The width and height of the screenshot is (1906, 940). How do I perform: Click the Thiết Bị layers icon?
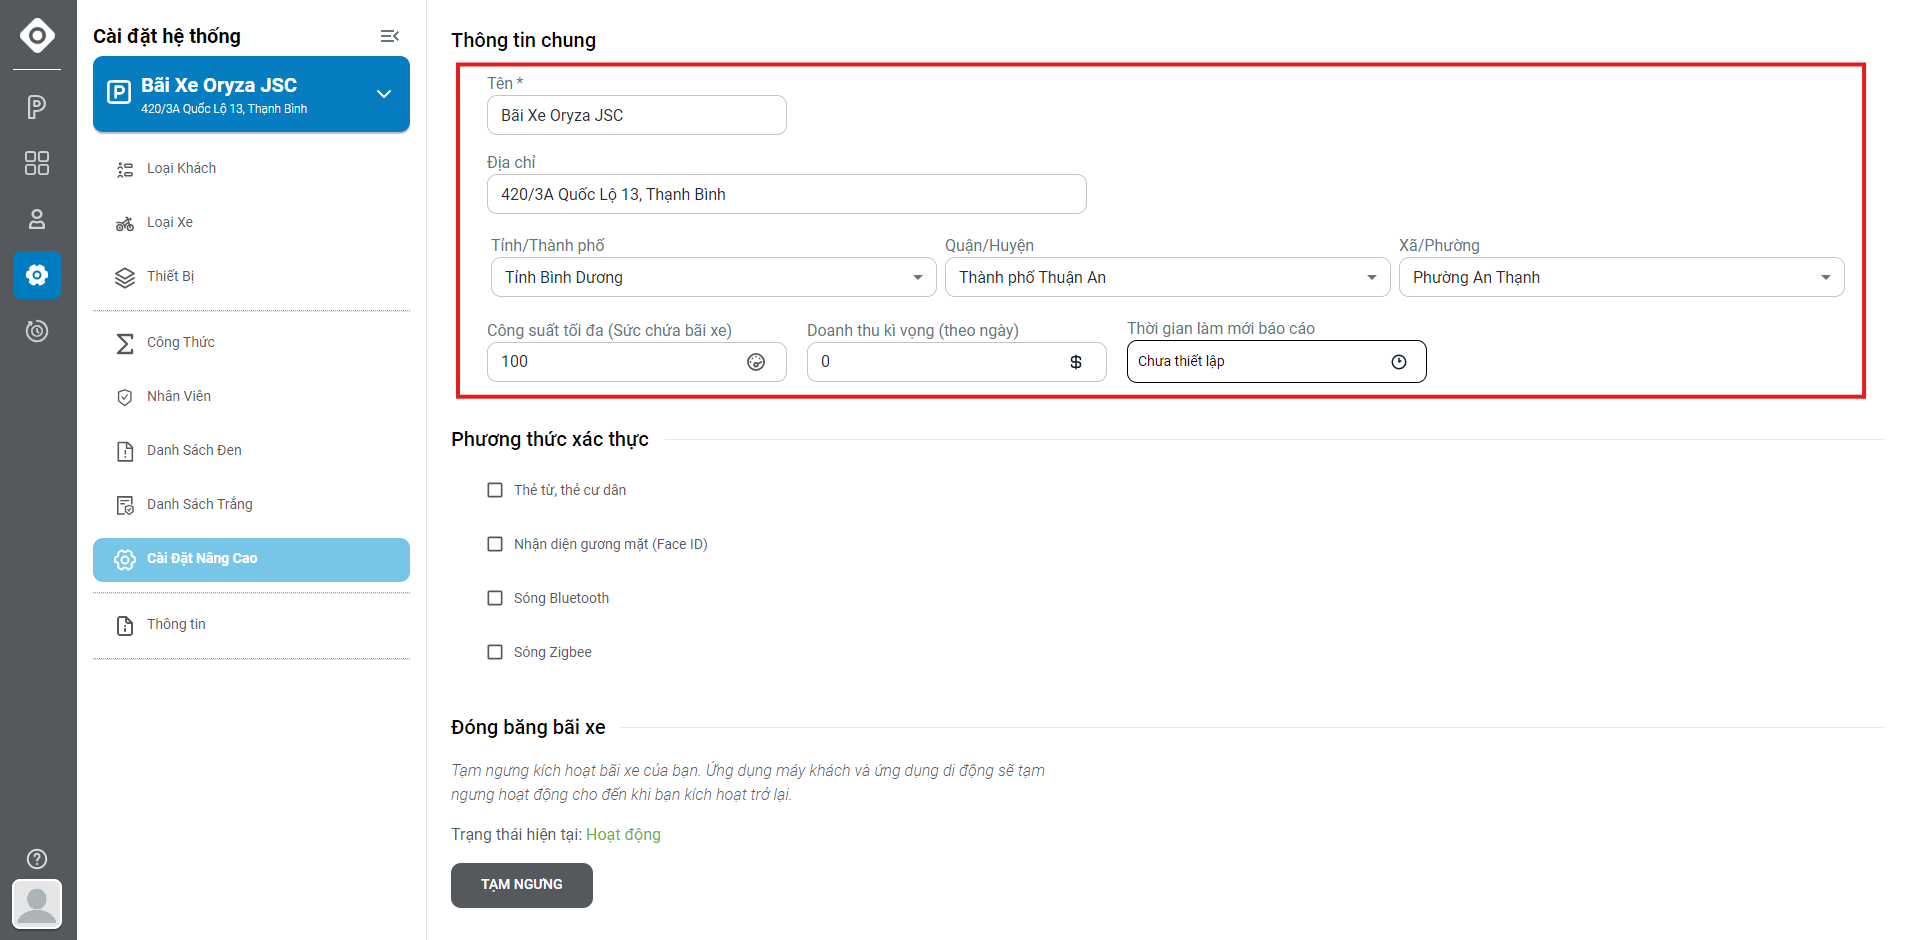(x=125, y=278)
